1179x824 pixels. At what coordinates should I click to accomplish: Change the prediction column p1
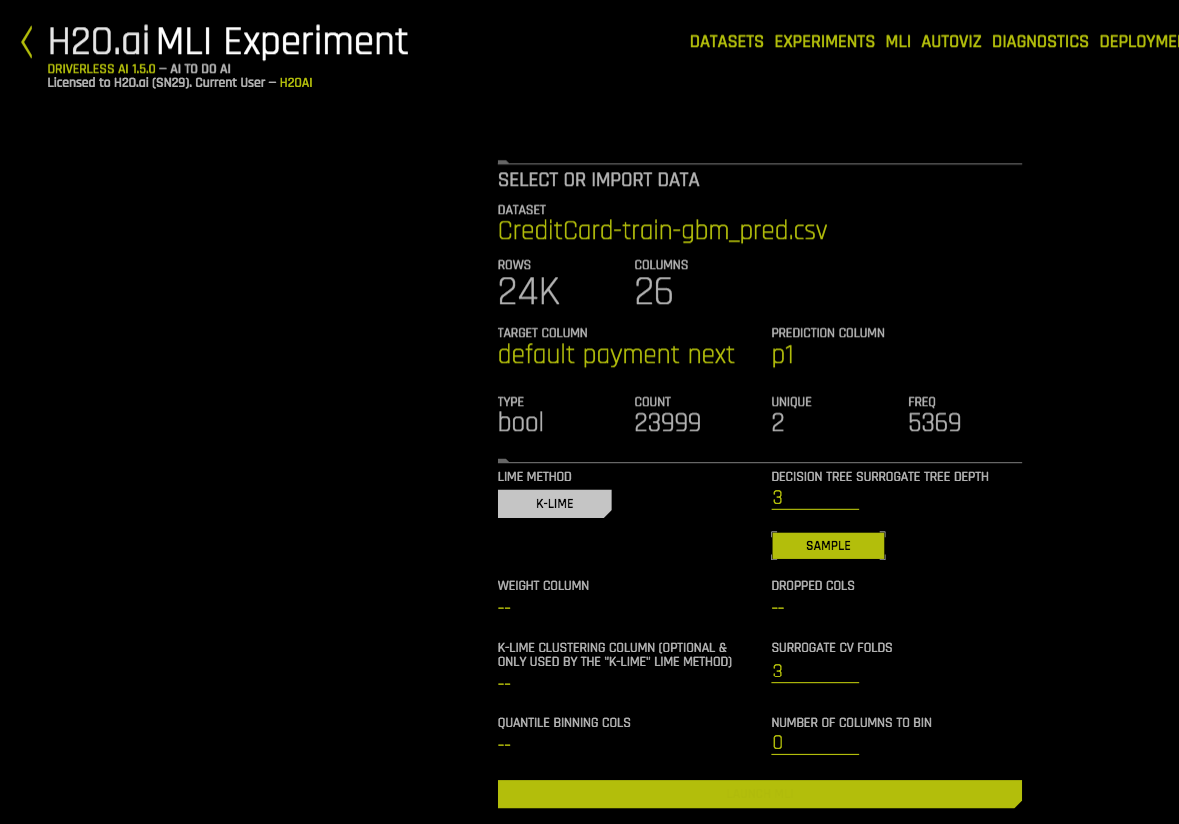[x=782, y=355]
